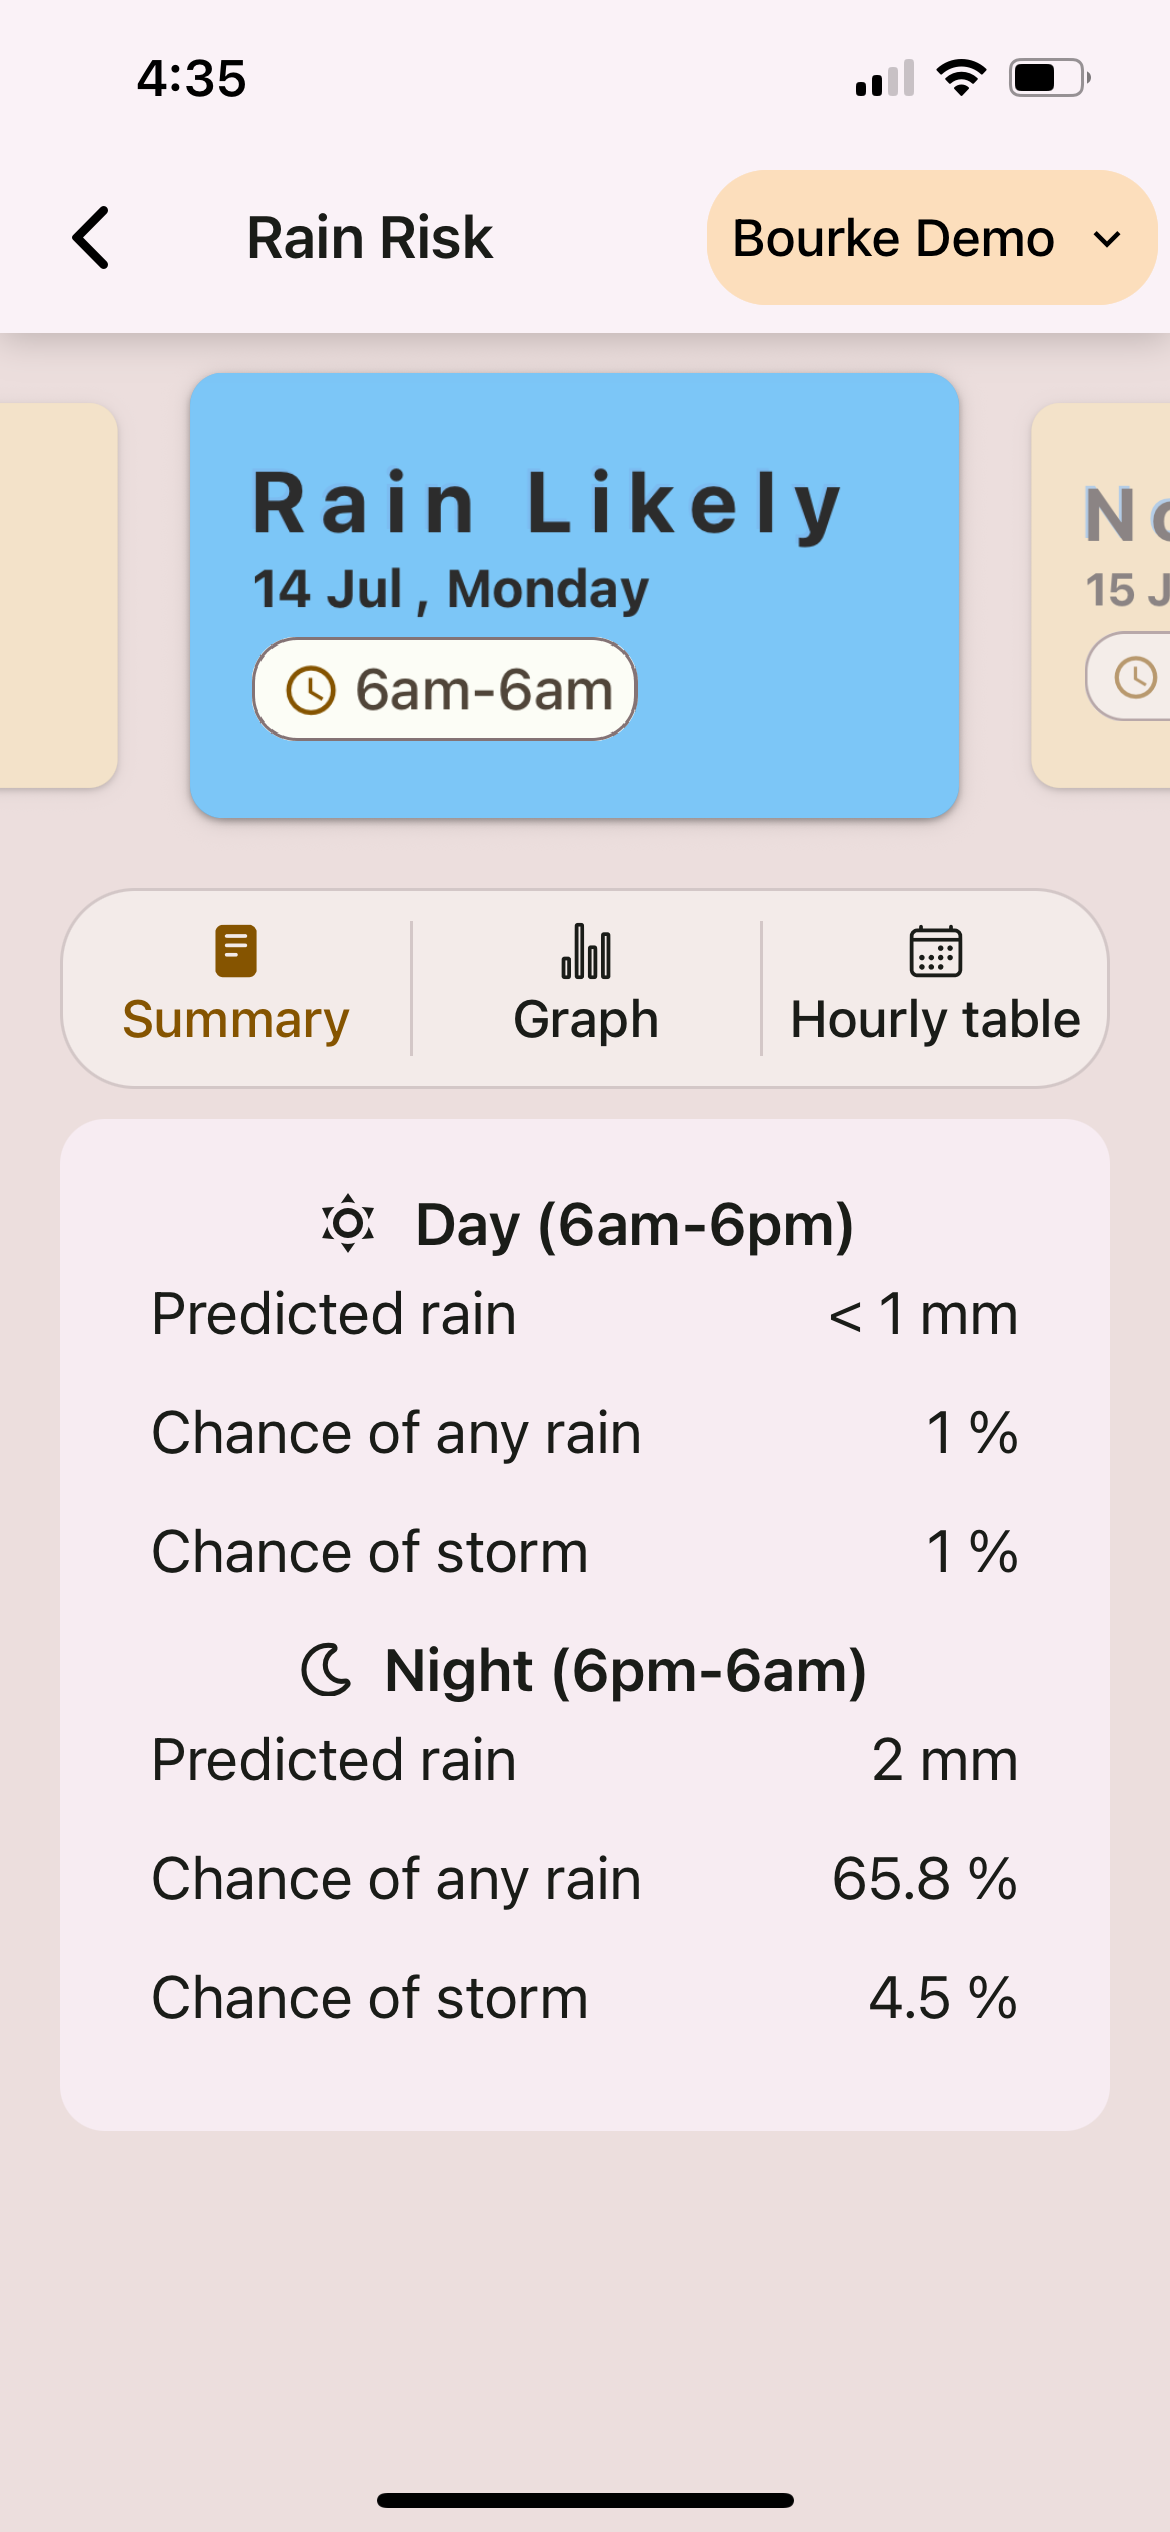Image resolution: width=1170 pixels, height=2532 pixels.
Task: Switch to the Graph tab
Action: click(585, 988)
